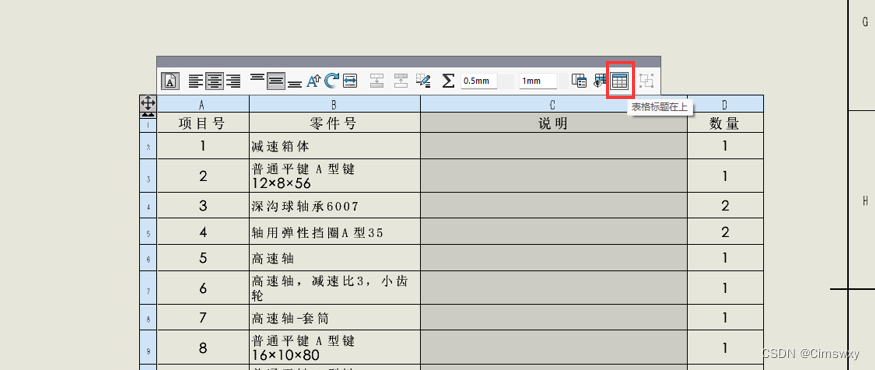Set vertical alignment to middle
Screen dimensions: 875x370
[x=275, y=81]
